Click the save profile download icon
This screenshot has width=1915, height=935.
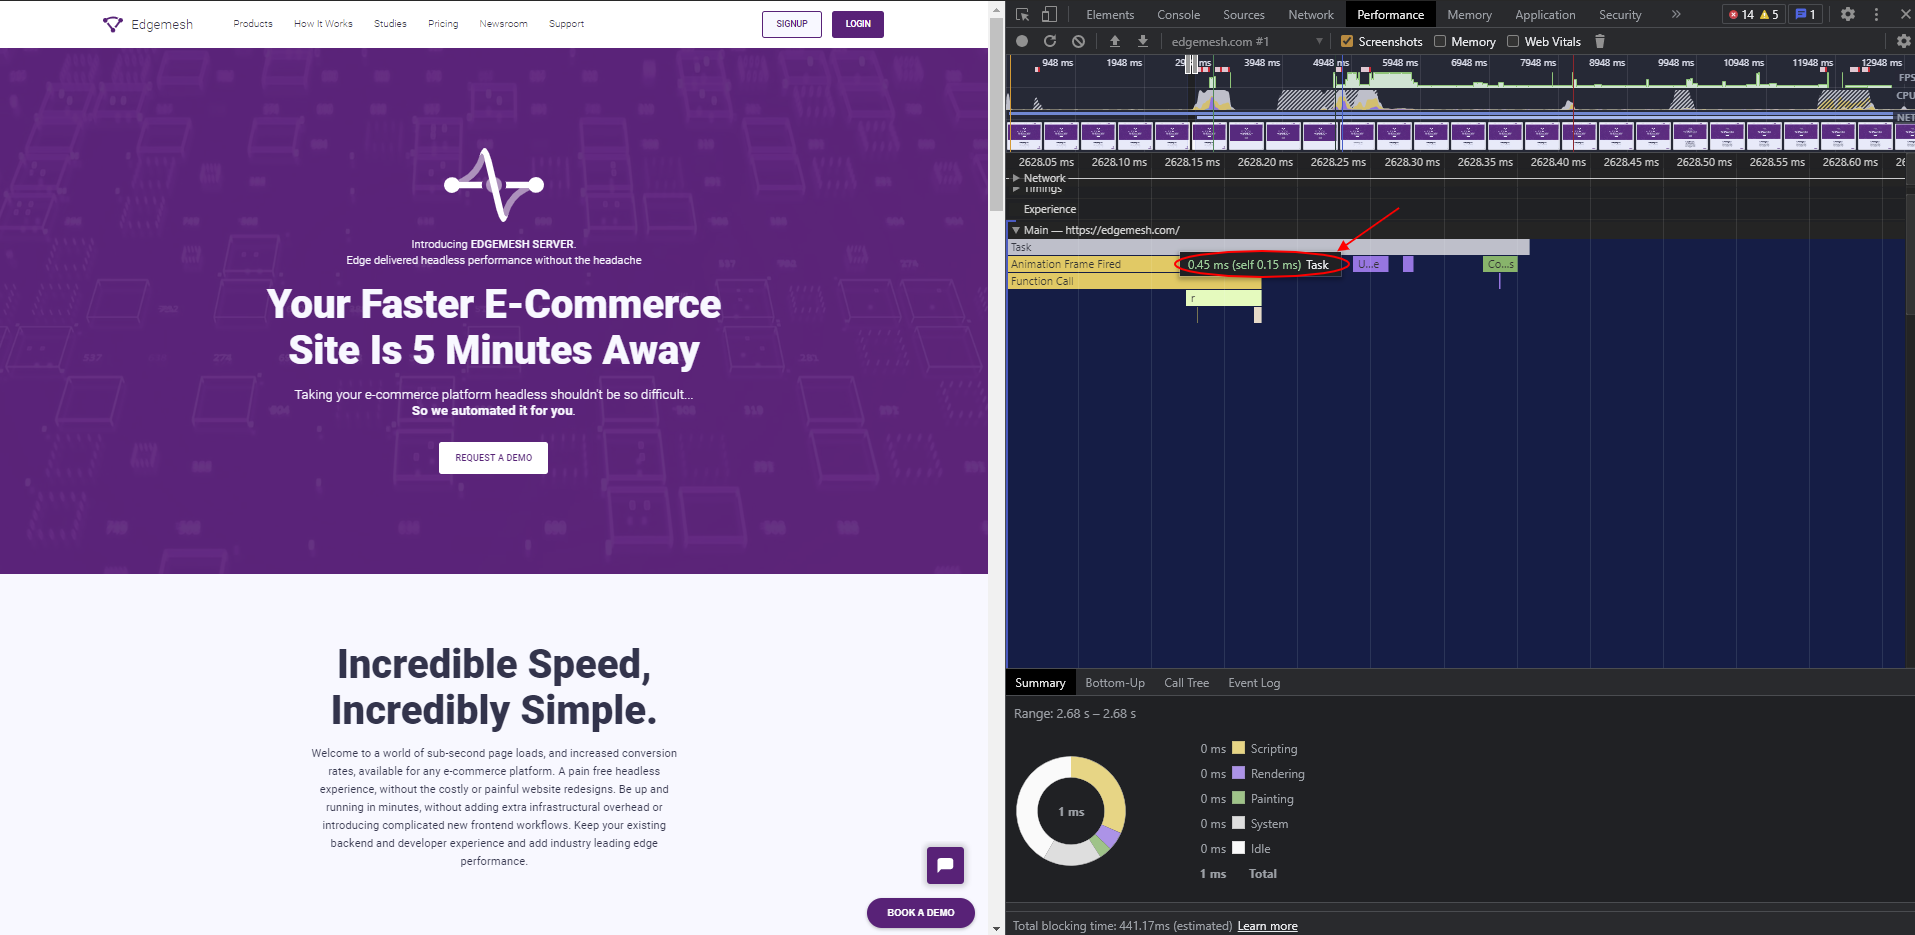[1143, 41]
